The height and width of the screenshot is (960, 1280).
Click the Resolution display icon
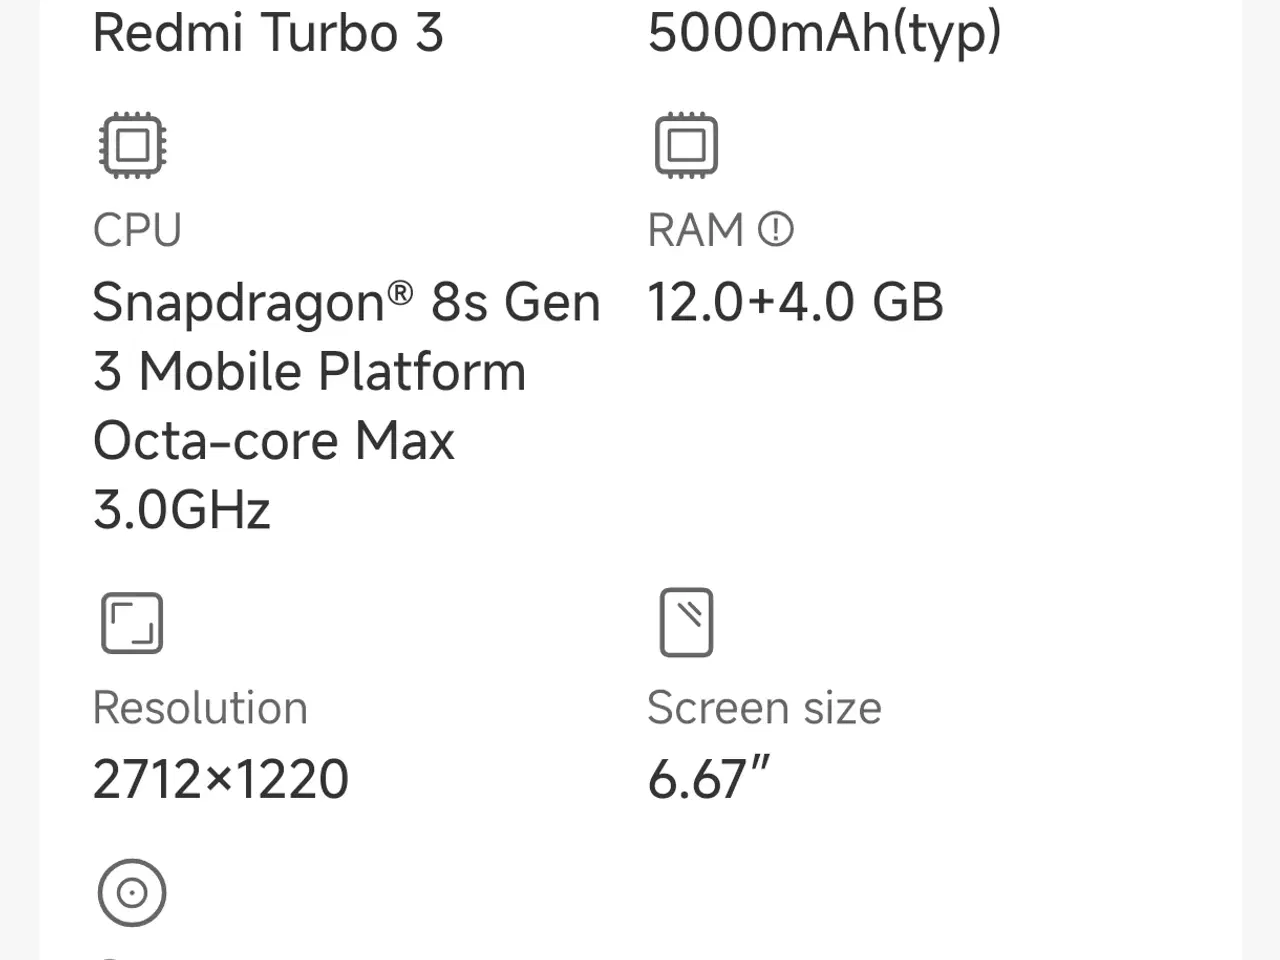point(131,621)
